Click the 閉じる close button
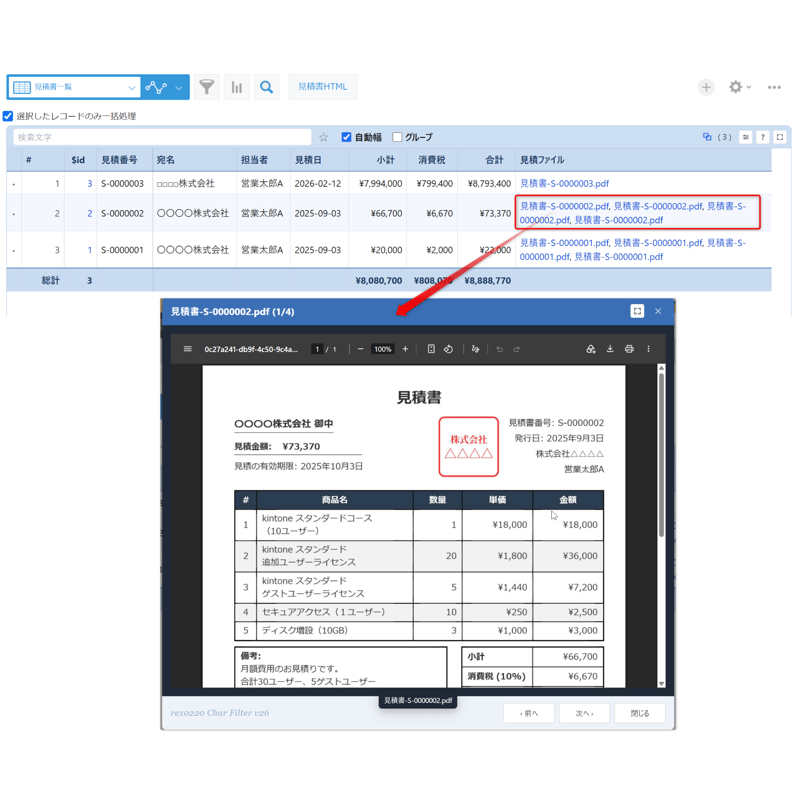 click(x=640, y=713)
